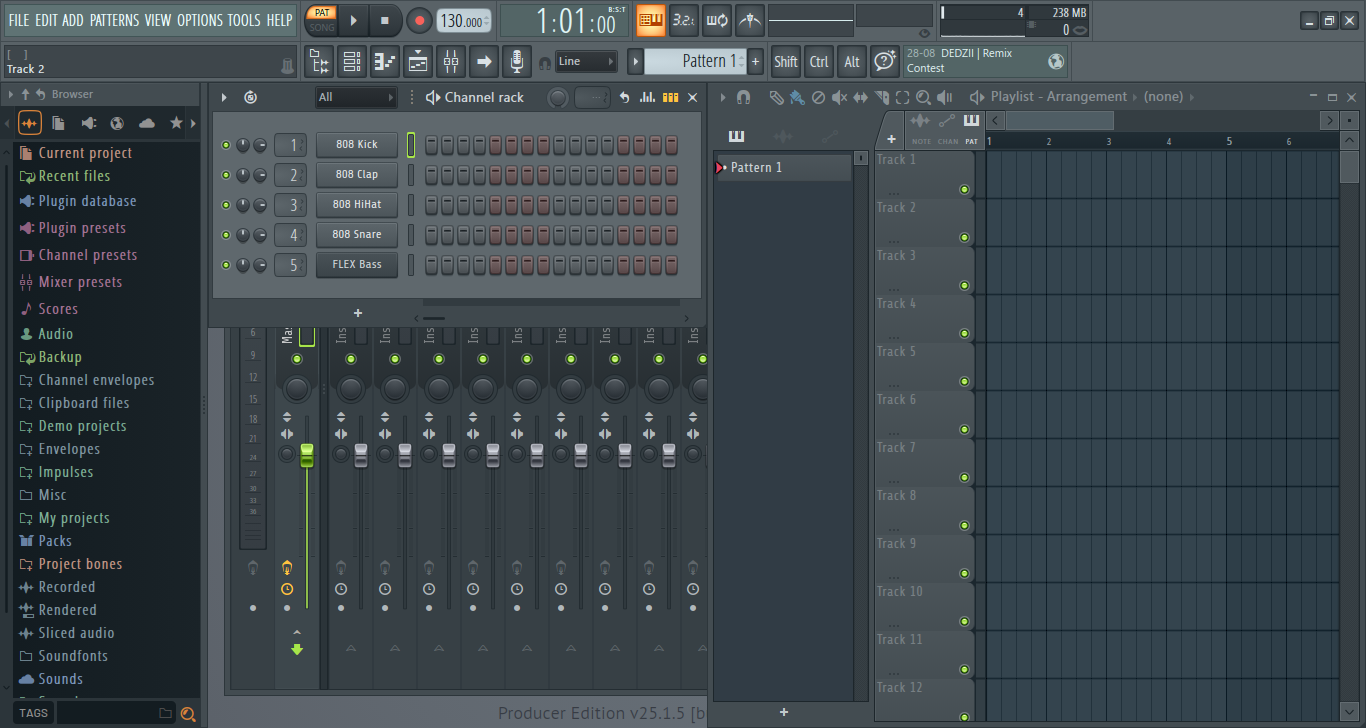This screenshot has width=1366, height=728.
Task: Open the Playlist view icon
Action: click(x=416, y=61)
